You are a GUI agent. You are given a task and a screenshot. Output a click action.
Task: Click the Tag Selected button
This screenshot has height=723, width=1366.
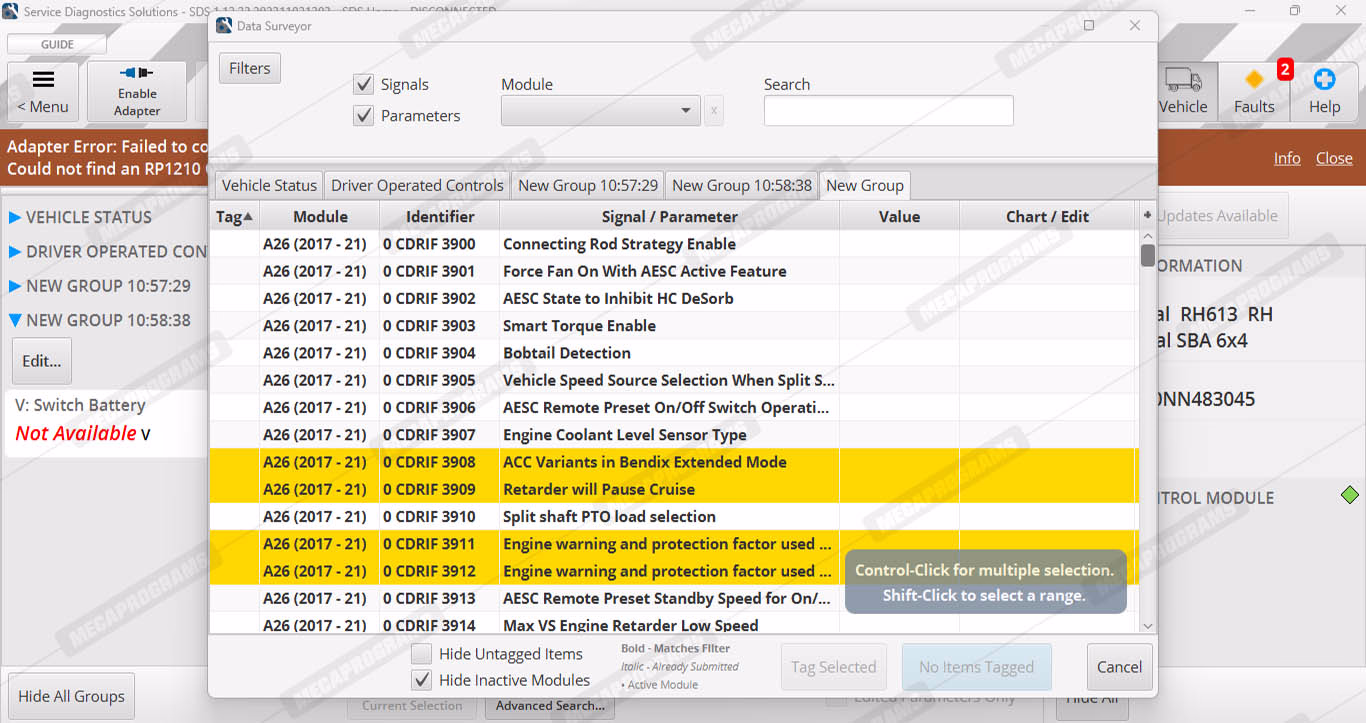click(x=834, y=667)
